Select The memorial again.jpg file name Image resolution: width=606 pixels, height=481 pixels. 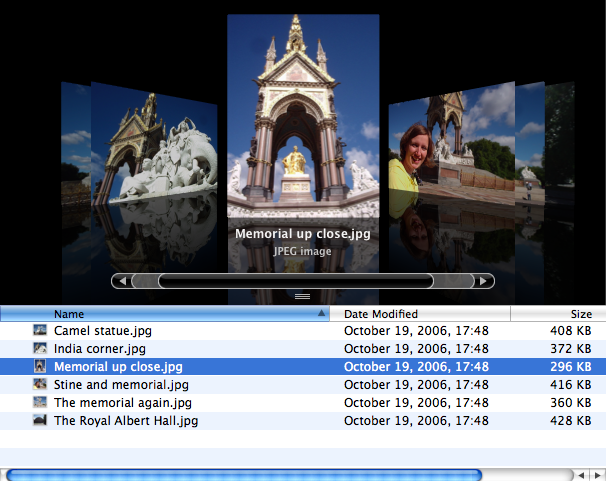tap(123, 403)
